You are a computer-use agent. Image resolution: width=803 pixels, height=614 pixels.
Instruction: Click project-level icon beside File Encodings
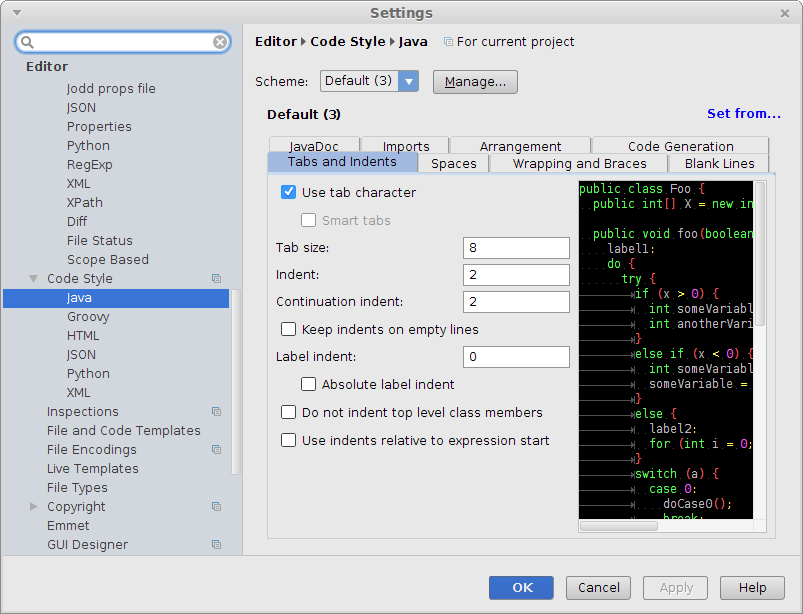tap(216, 450)
